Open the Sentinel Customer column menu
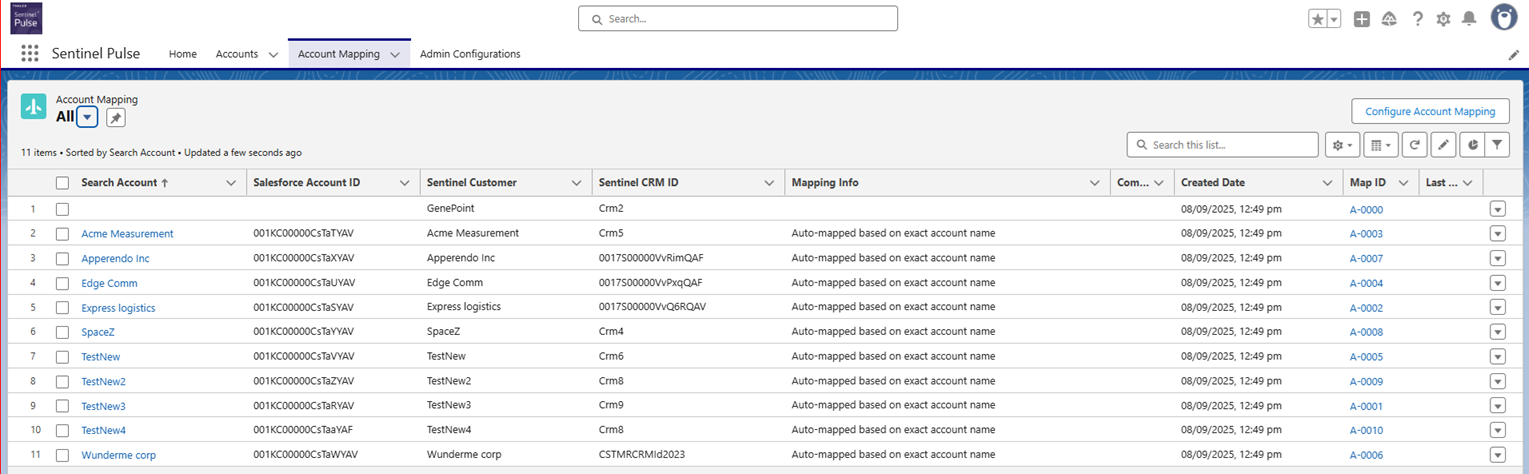1529x474 pixels. (x=576, y=183)
